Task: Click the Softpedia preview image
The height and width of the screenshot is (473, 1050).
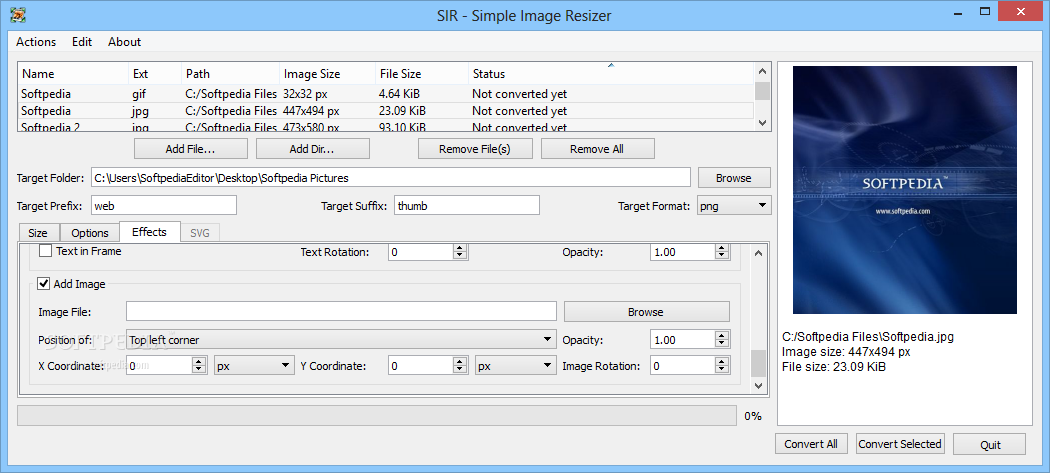Action: pos(905,190)
